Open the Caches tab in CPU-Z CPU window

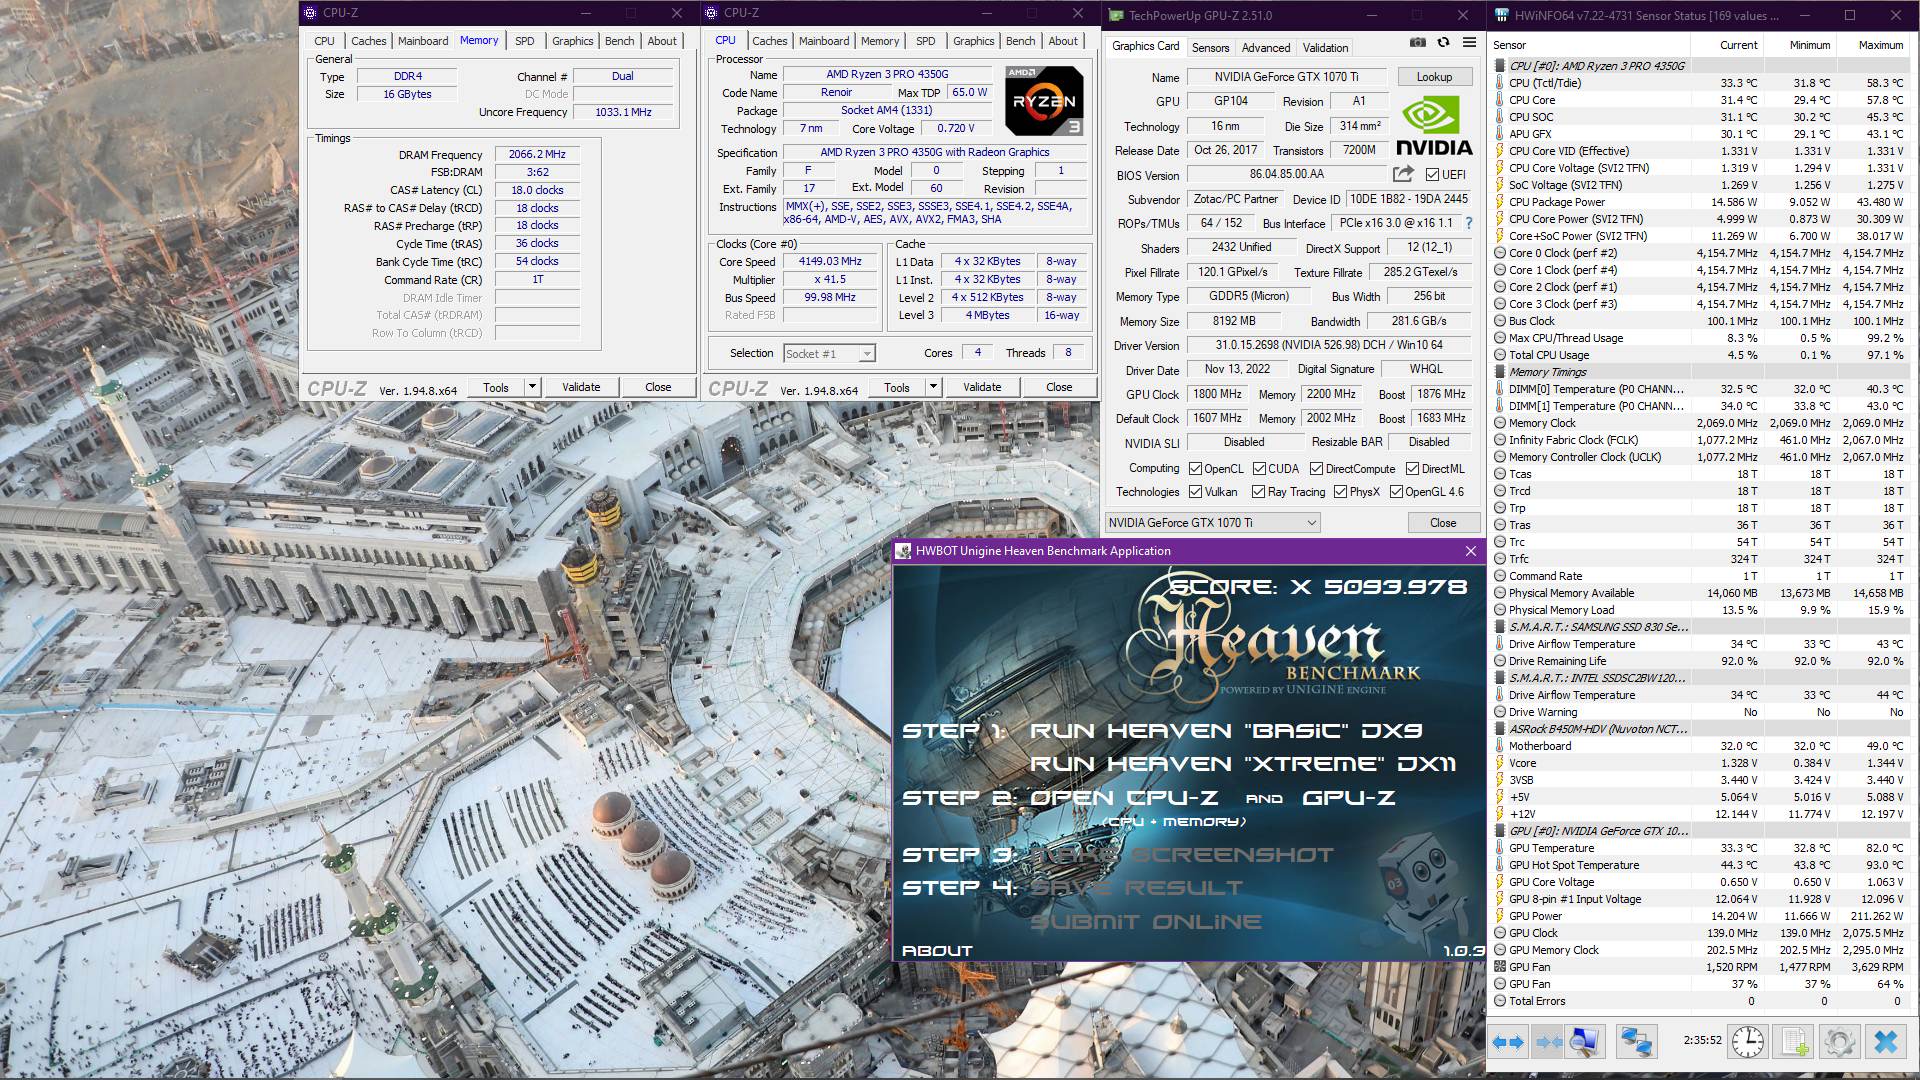tap(769, 41)
